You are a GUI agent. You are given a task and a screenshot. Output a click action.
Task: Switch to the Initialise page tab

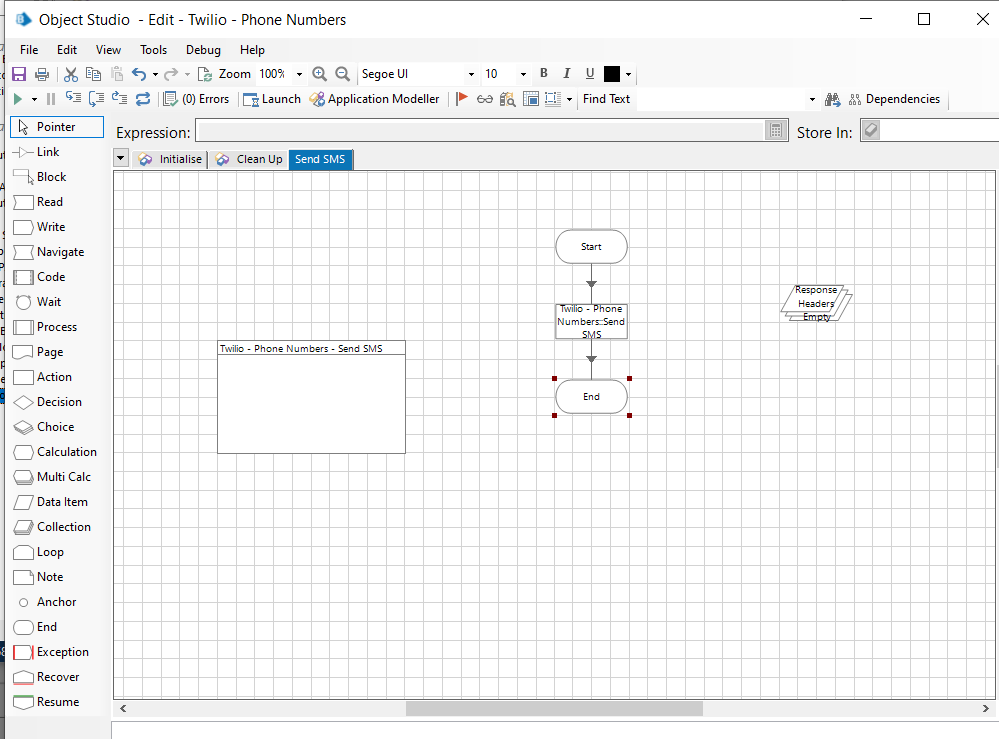click(171, 159)
